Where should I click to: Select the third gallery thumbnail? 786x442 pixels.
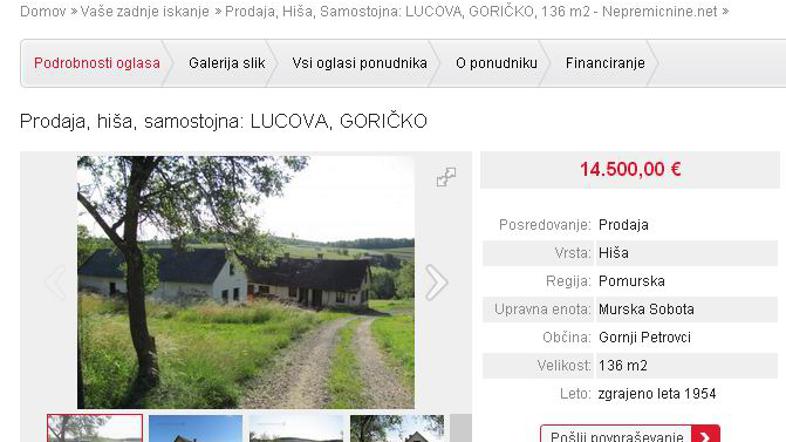pyautogui.click(x=296, y=428)
